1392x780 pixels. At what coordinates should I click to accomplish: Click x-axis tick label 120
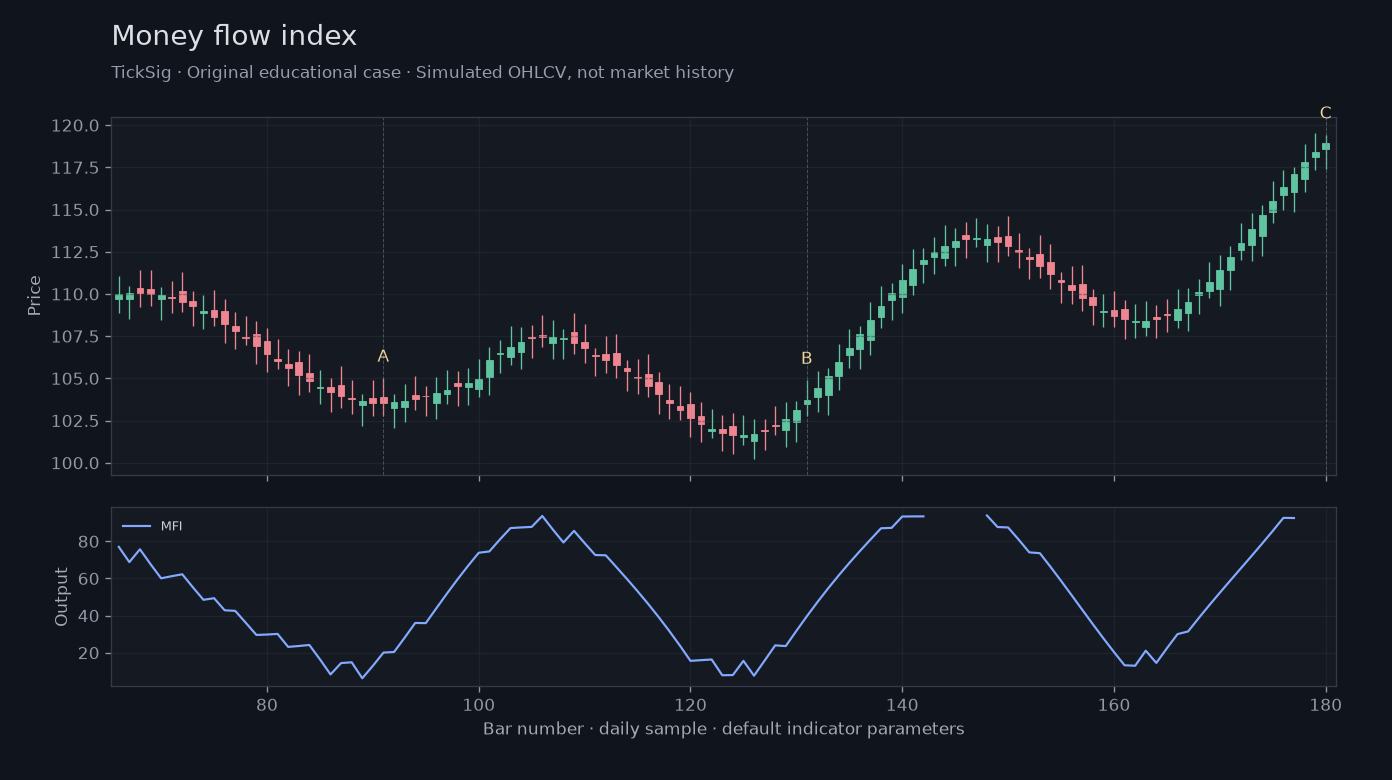tap(690, 703)
